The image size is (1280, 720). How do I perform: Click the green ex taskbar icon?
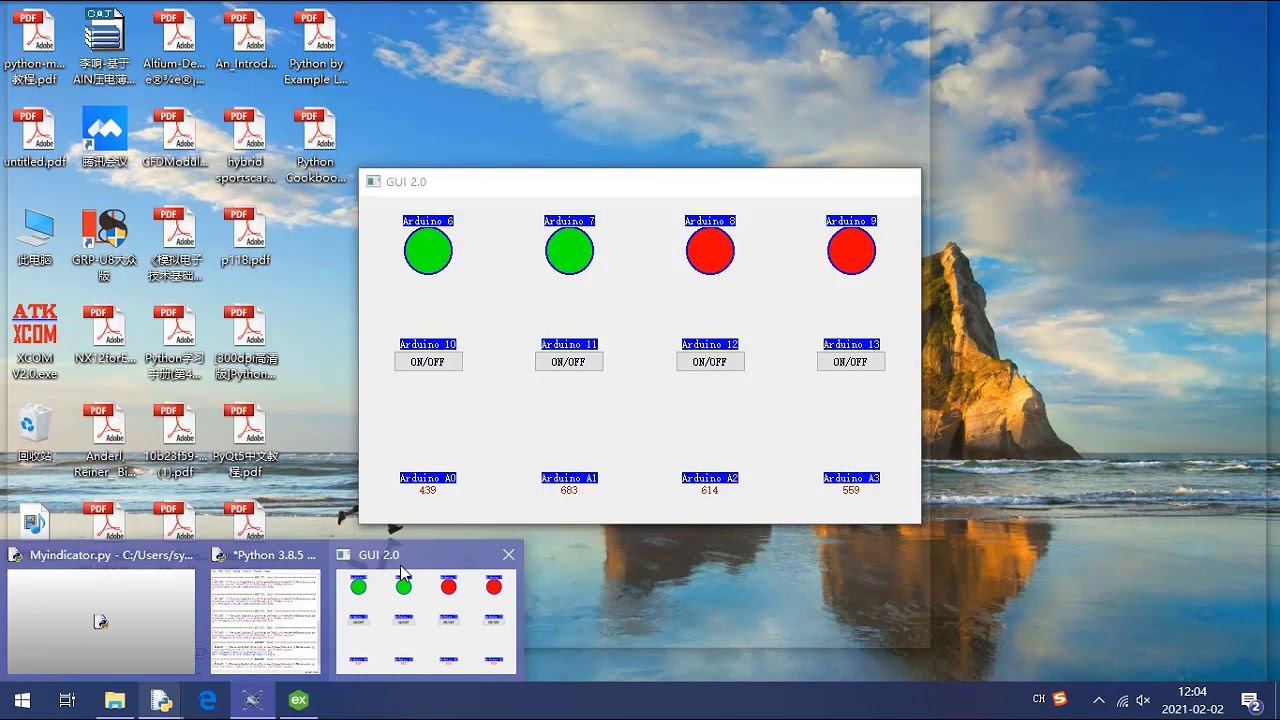tap(298, 700)
